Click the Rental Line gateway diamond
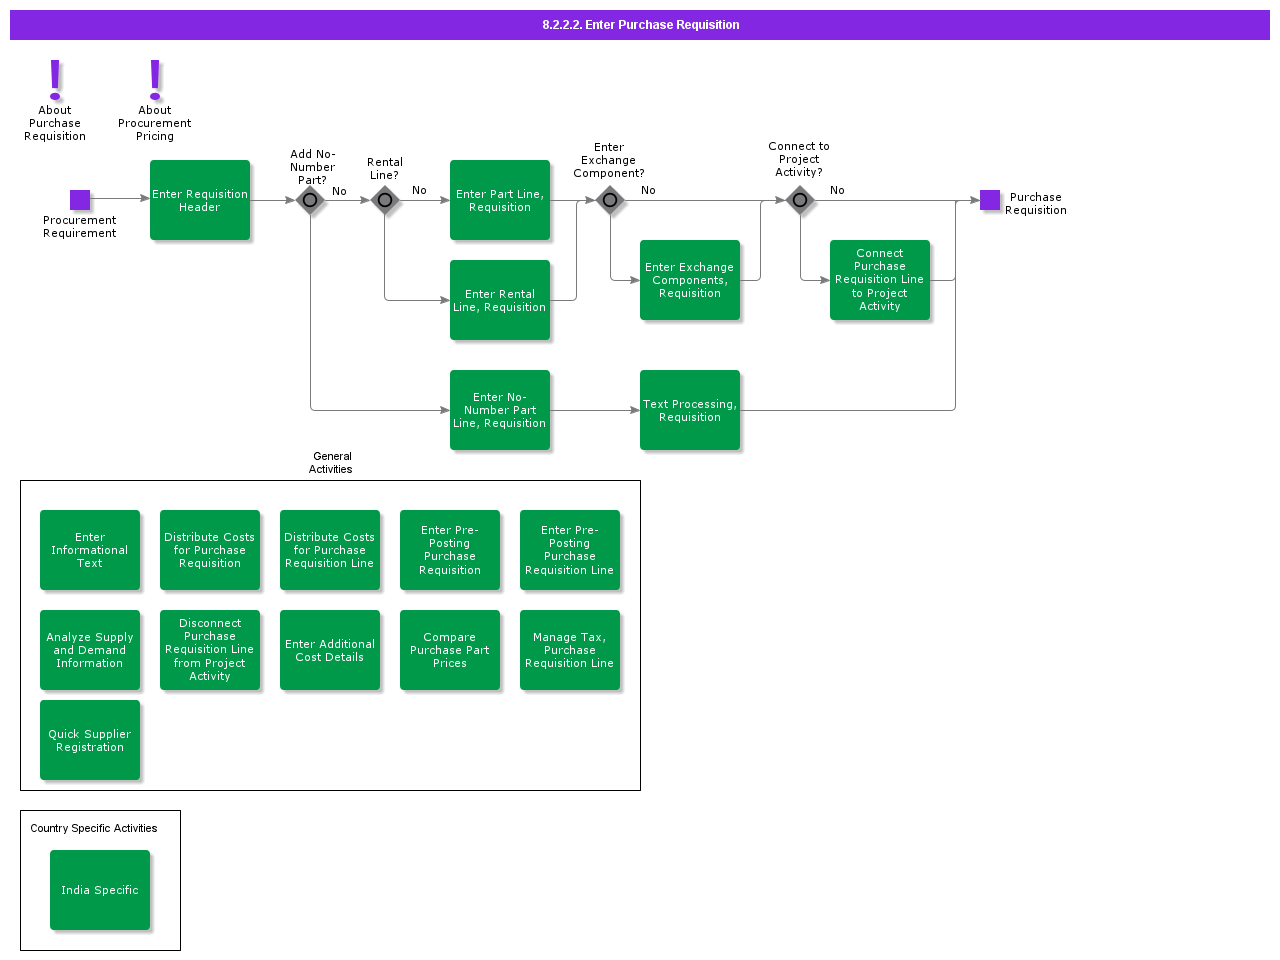 pos(385,200)
